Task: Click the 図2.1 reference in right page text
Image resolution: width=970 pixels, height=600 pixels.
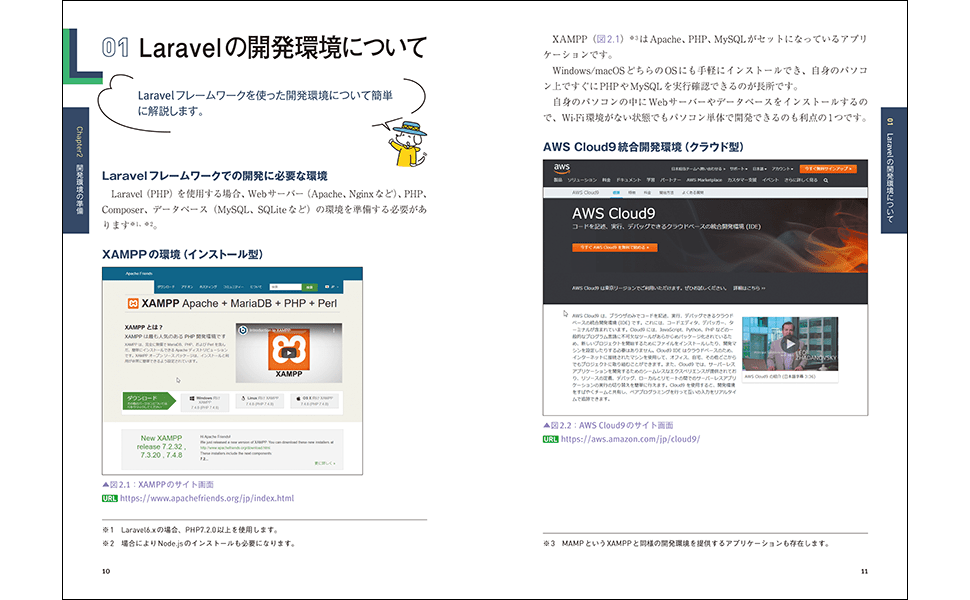Action: 610,39
